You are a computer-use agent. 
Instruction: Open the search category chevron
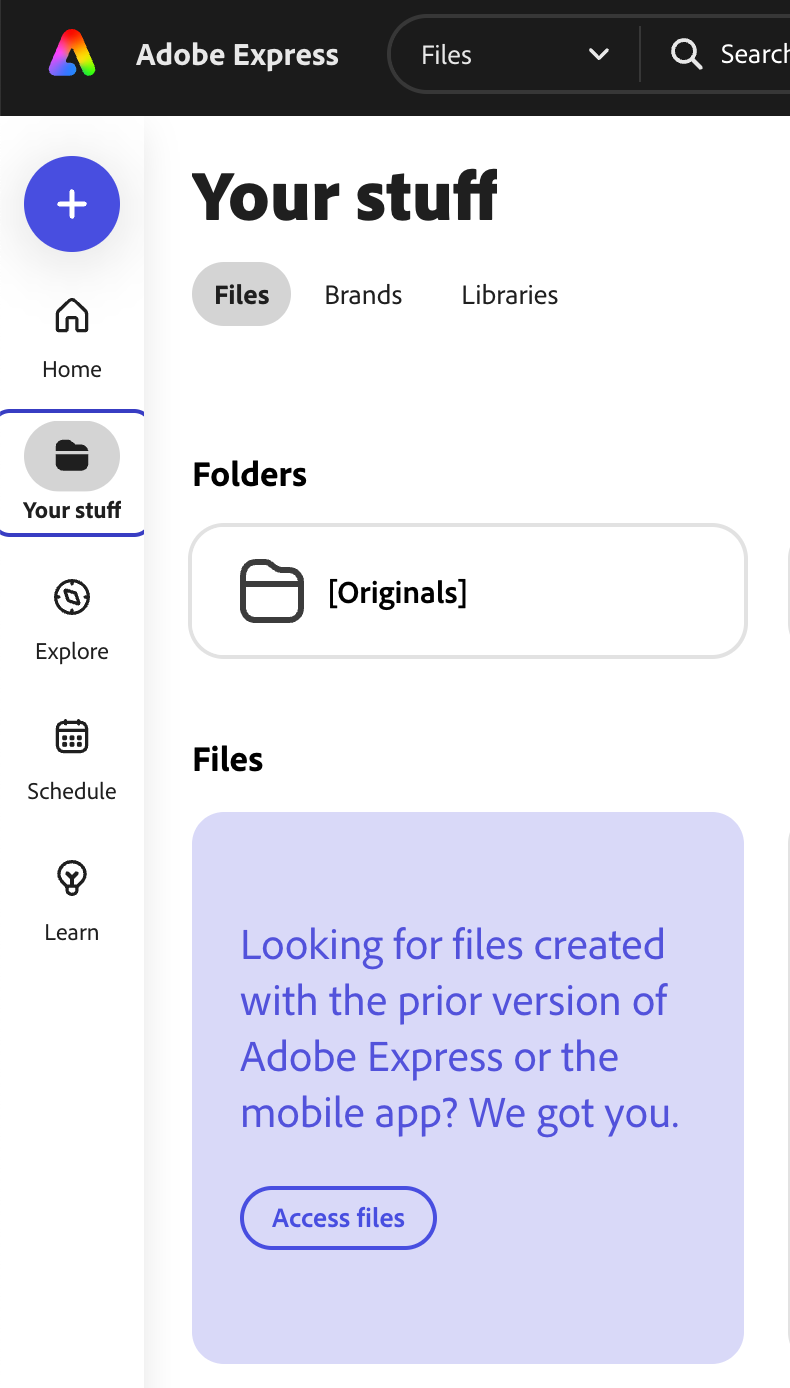pyautogui.click(x=598, y=55)
